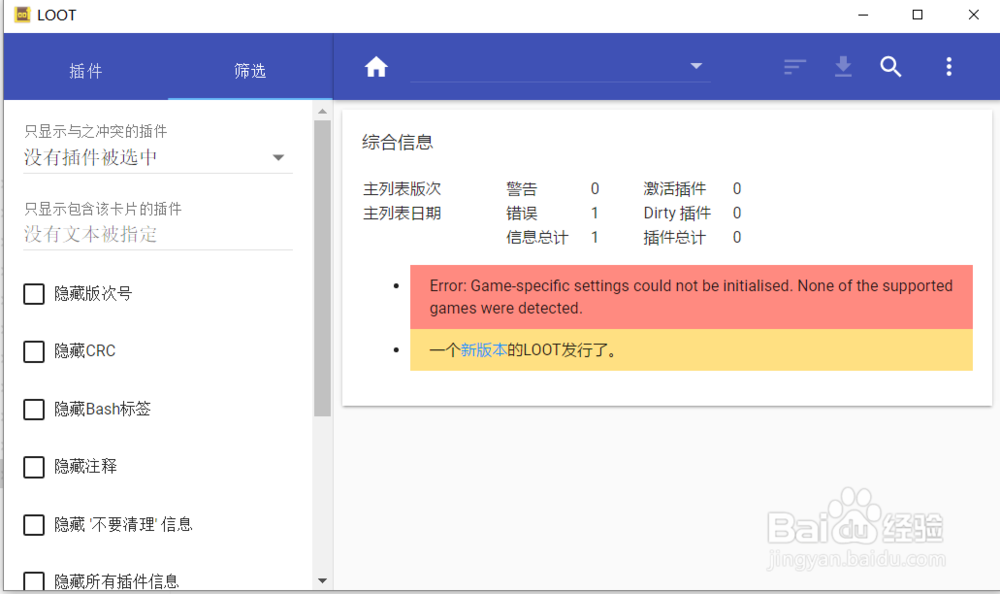Click sidebar scrollbar up arrow

click(322, 111)
